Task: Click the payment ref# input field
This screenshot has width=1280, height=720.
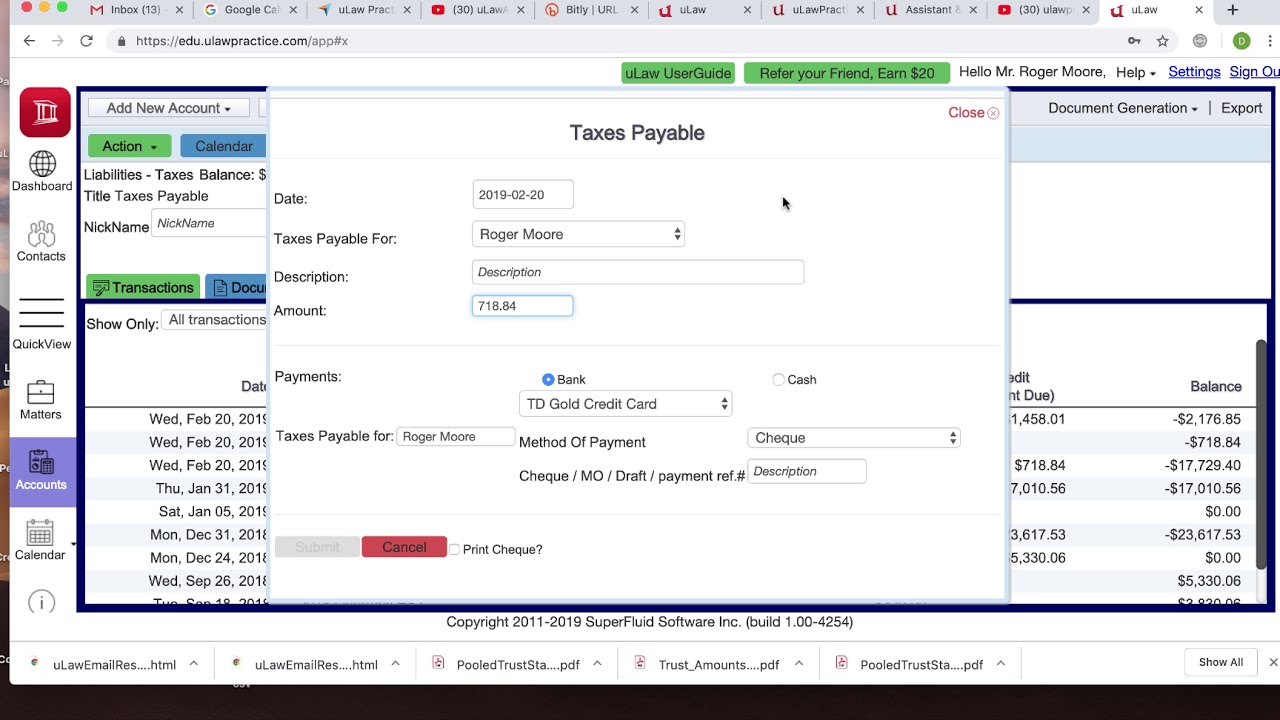Action: (x=807, y=471)
